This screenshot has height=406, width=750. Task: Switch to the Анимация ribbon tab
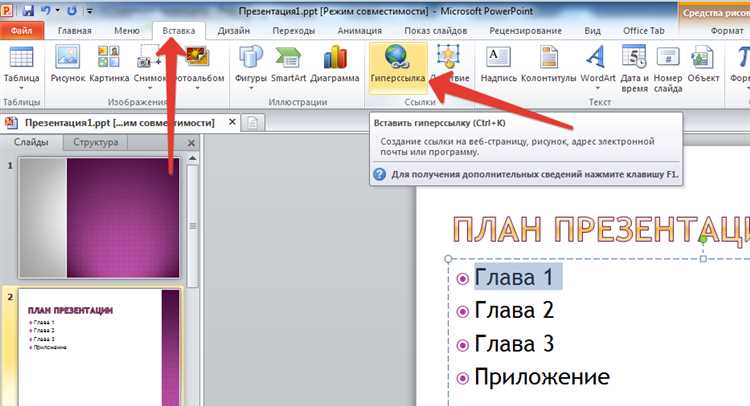click(360, 31)
